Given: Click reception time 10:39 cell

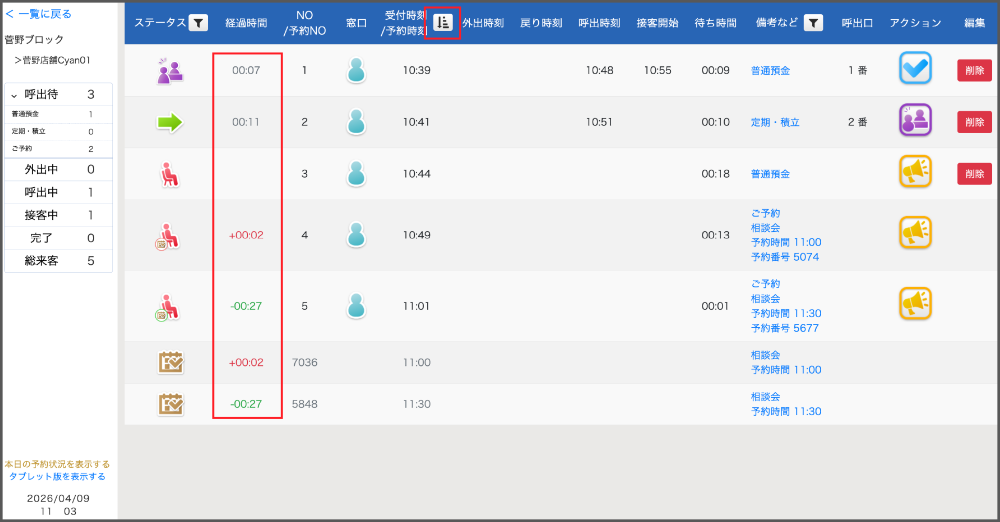Looking at the screenshot, I should (416, 70).
